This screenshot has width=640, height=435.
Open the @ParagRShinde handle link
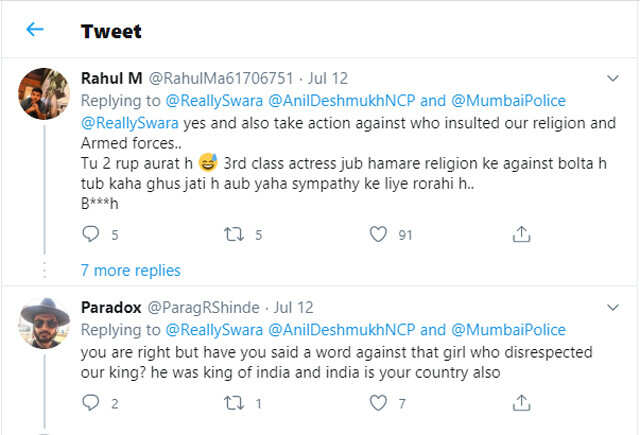pos(206,307)
